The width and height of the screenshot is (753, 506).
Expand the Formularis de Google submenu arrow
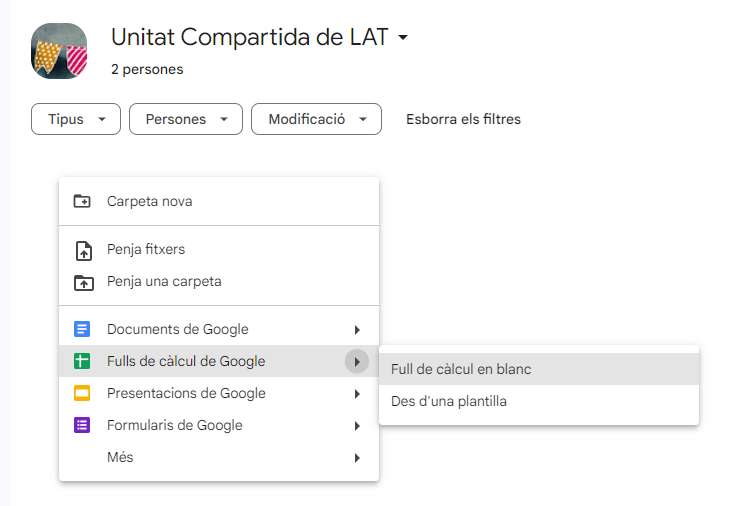click(x=357, y=426)
